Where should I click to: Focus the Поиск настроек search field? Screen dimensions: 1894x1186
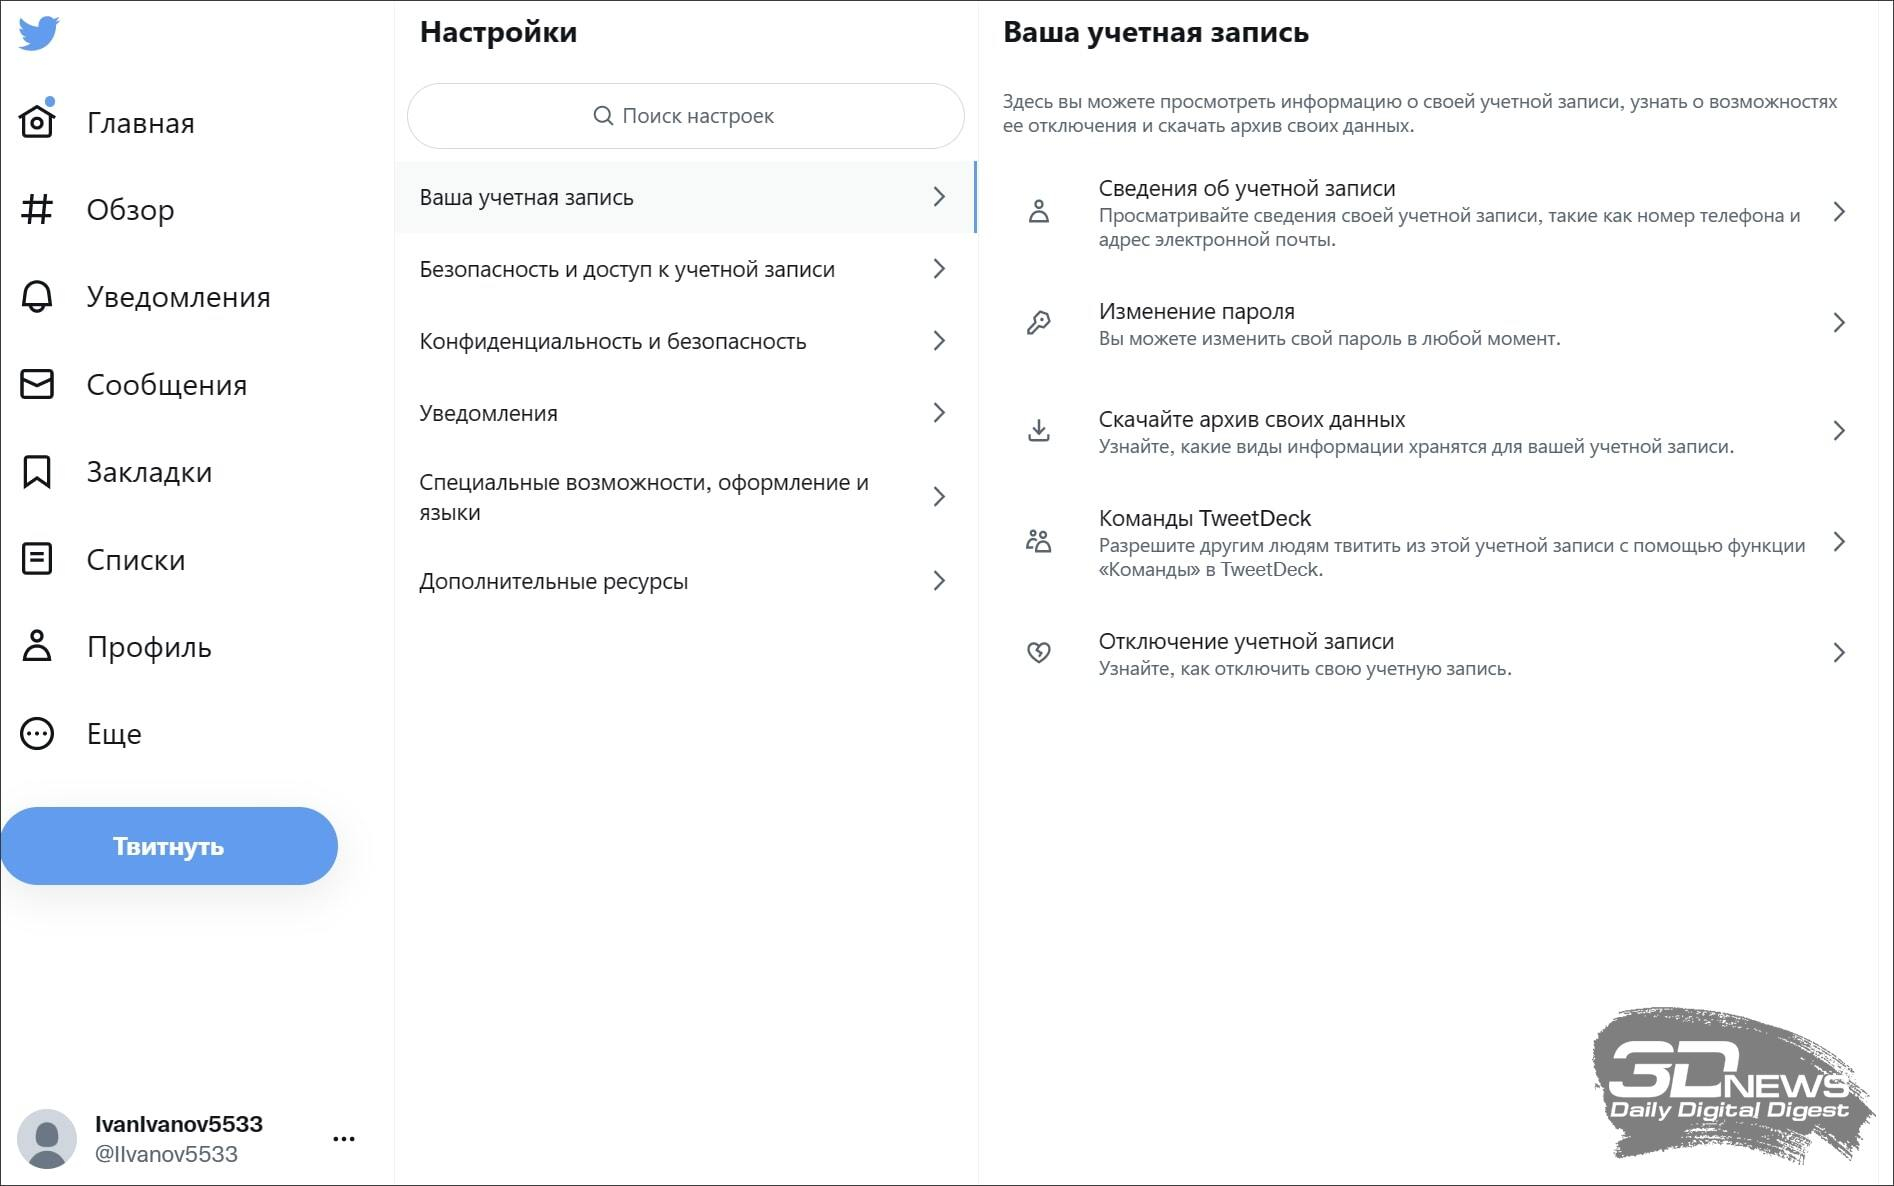pyautogui.click(x=686, y=116)
